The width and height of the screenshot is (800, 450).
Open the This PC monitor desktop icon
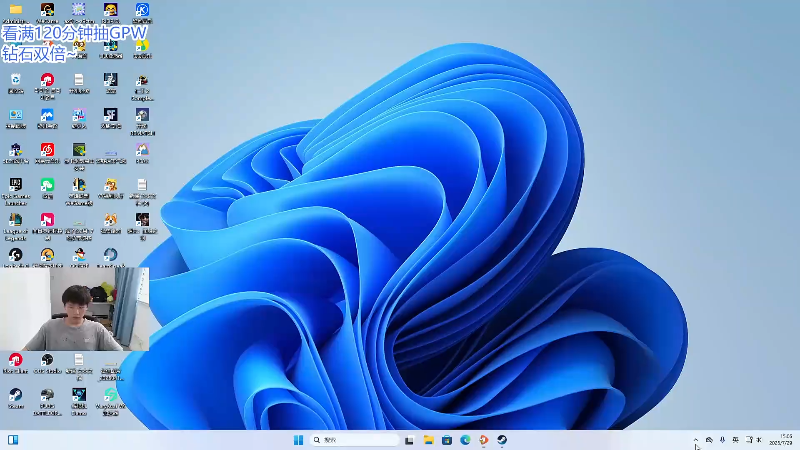15,114
